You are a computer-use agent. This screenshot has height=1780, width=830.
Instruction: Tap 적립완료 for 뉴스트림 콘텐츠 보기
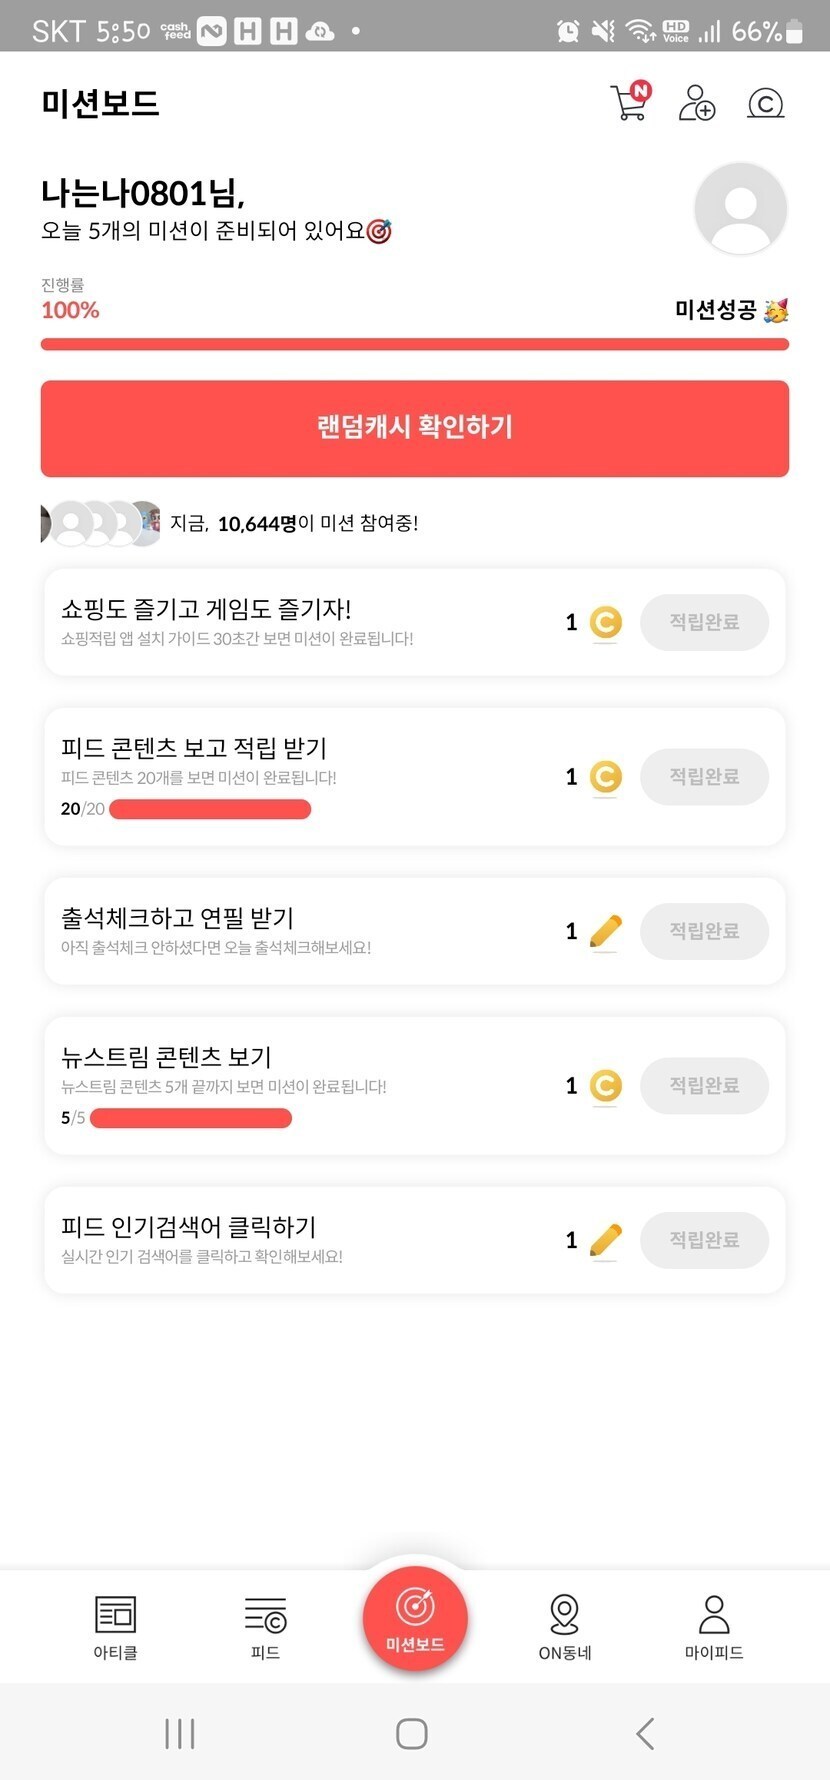pos(704,1086)
